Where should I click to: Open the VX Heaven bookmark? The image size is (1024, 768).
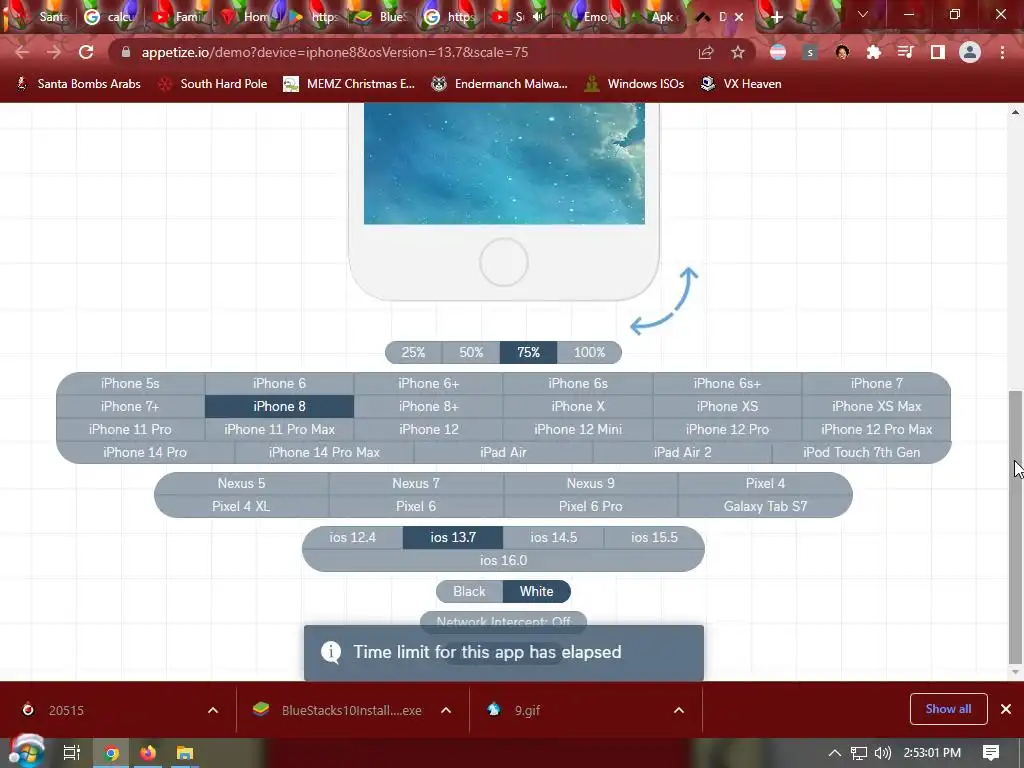click(x=741, y=84)
